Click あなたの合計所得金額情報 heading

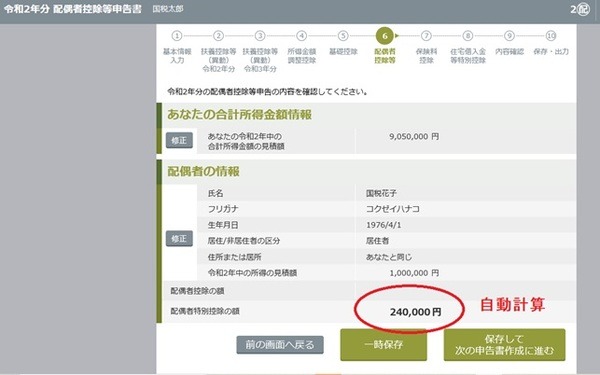(240, 114)
